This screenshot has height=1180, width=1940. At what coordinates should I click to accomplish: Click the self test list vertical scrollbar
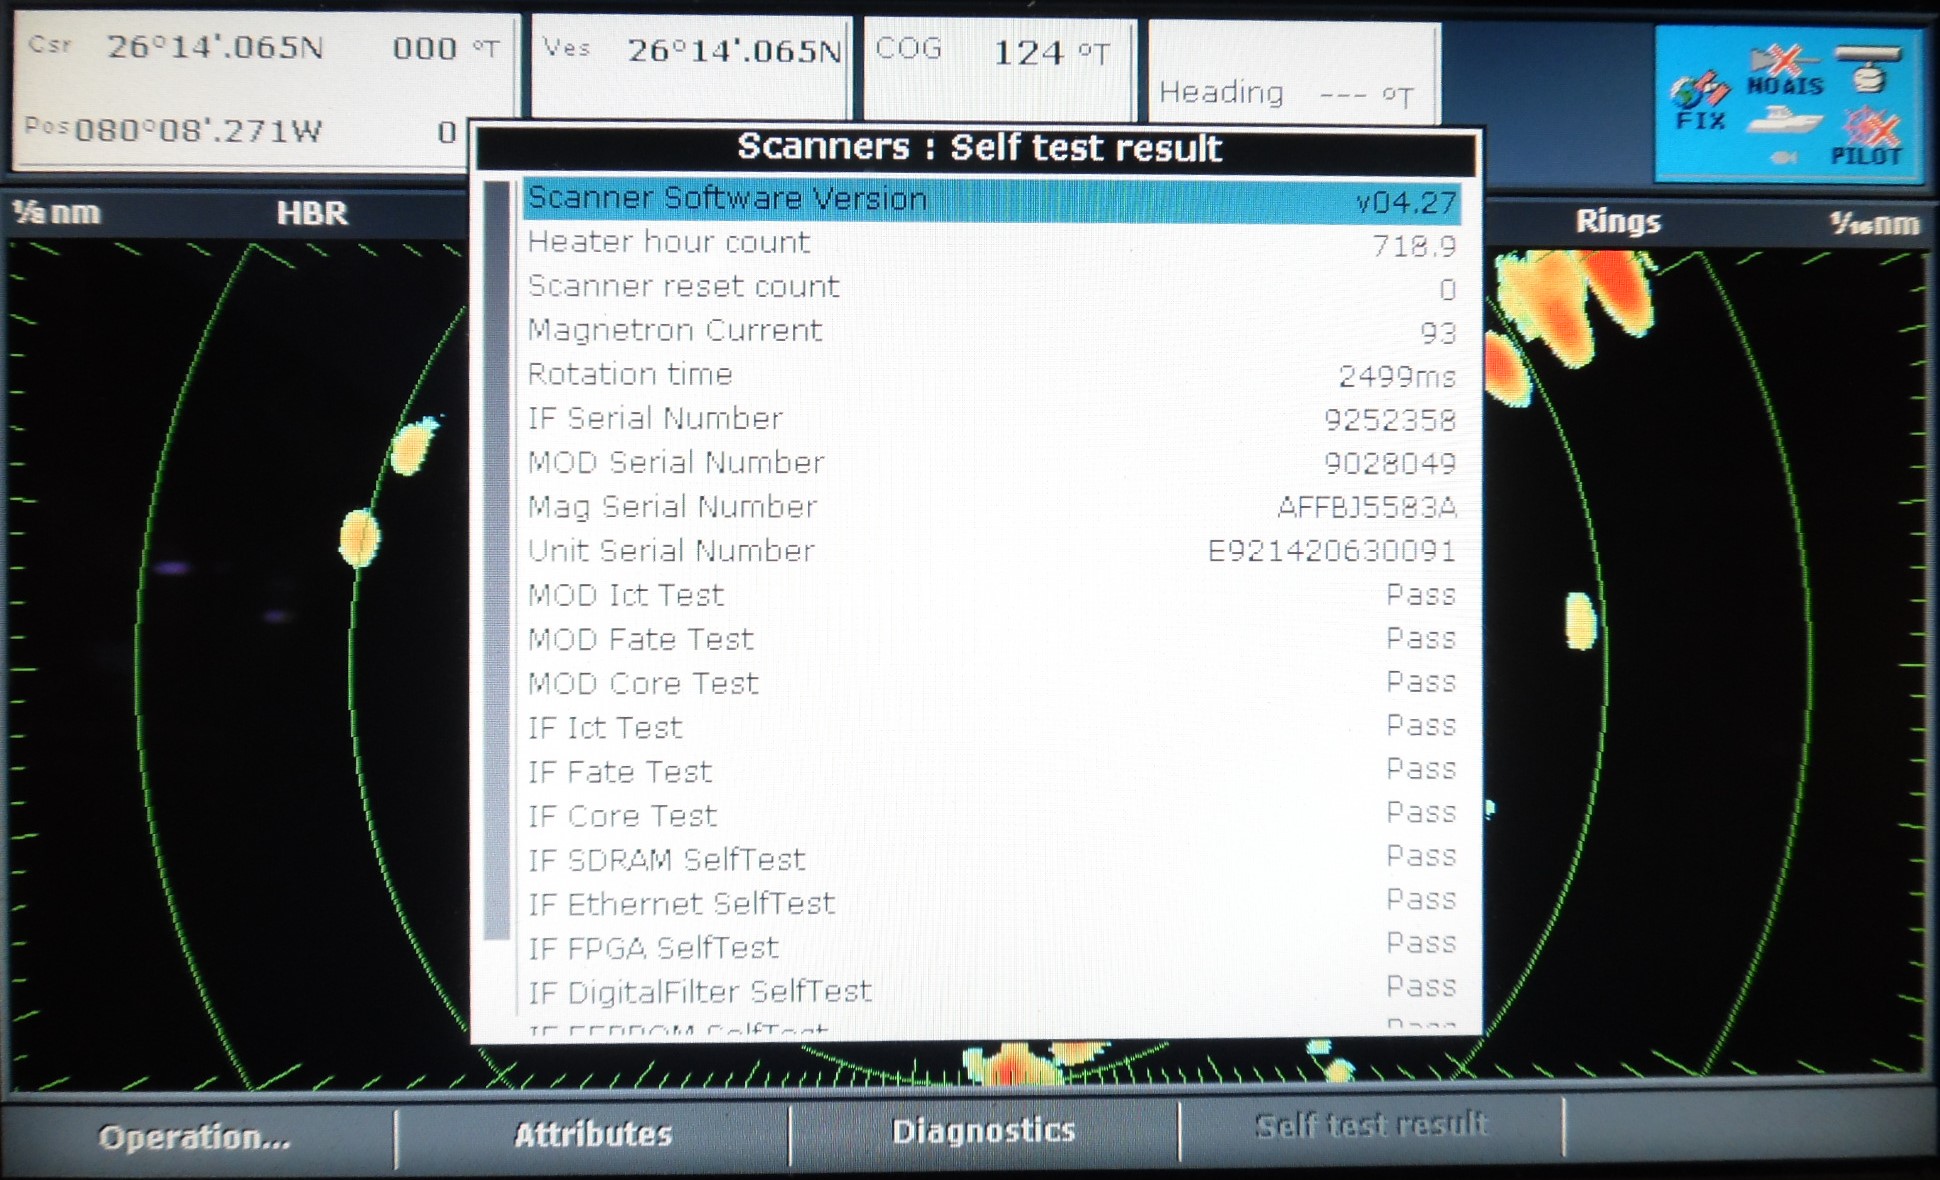coord(497,560)
